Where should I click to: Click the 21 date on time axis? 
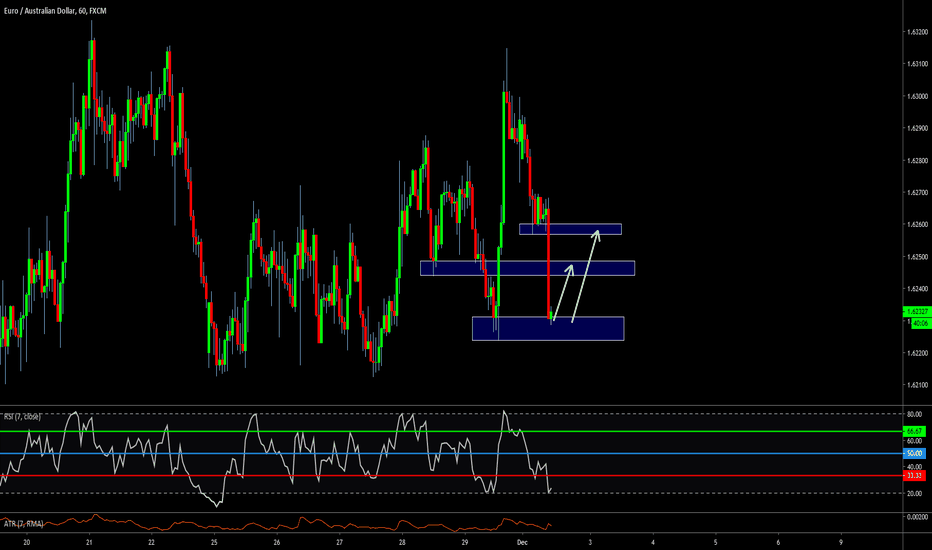click(x=89, y=542)
